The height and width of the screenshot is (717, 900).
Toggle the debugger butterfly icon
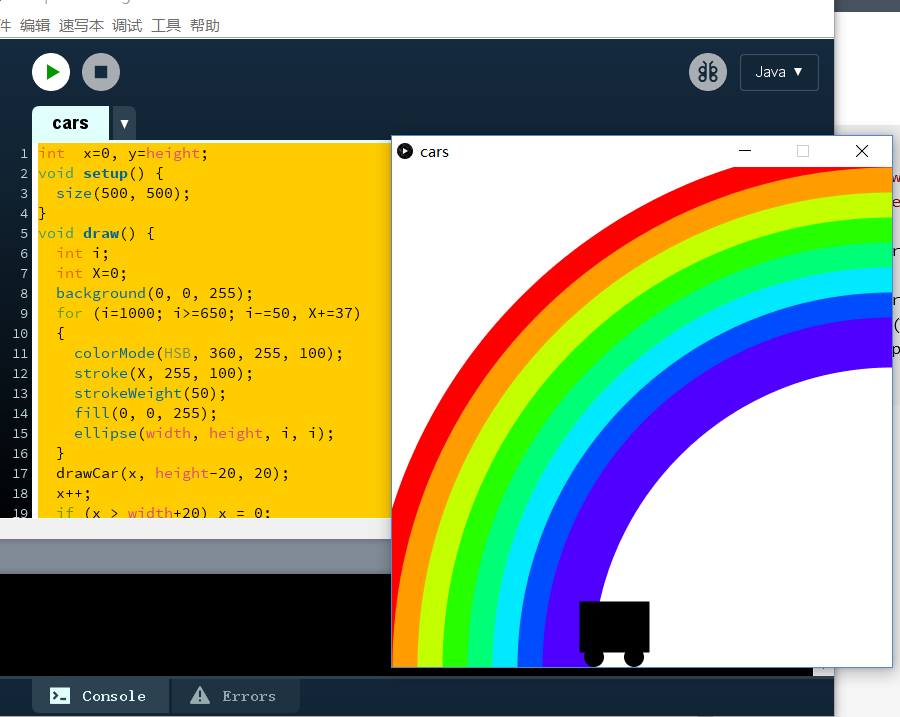coord(708,72)
